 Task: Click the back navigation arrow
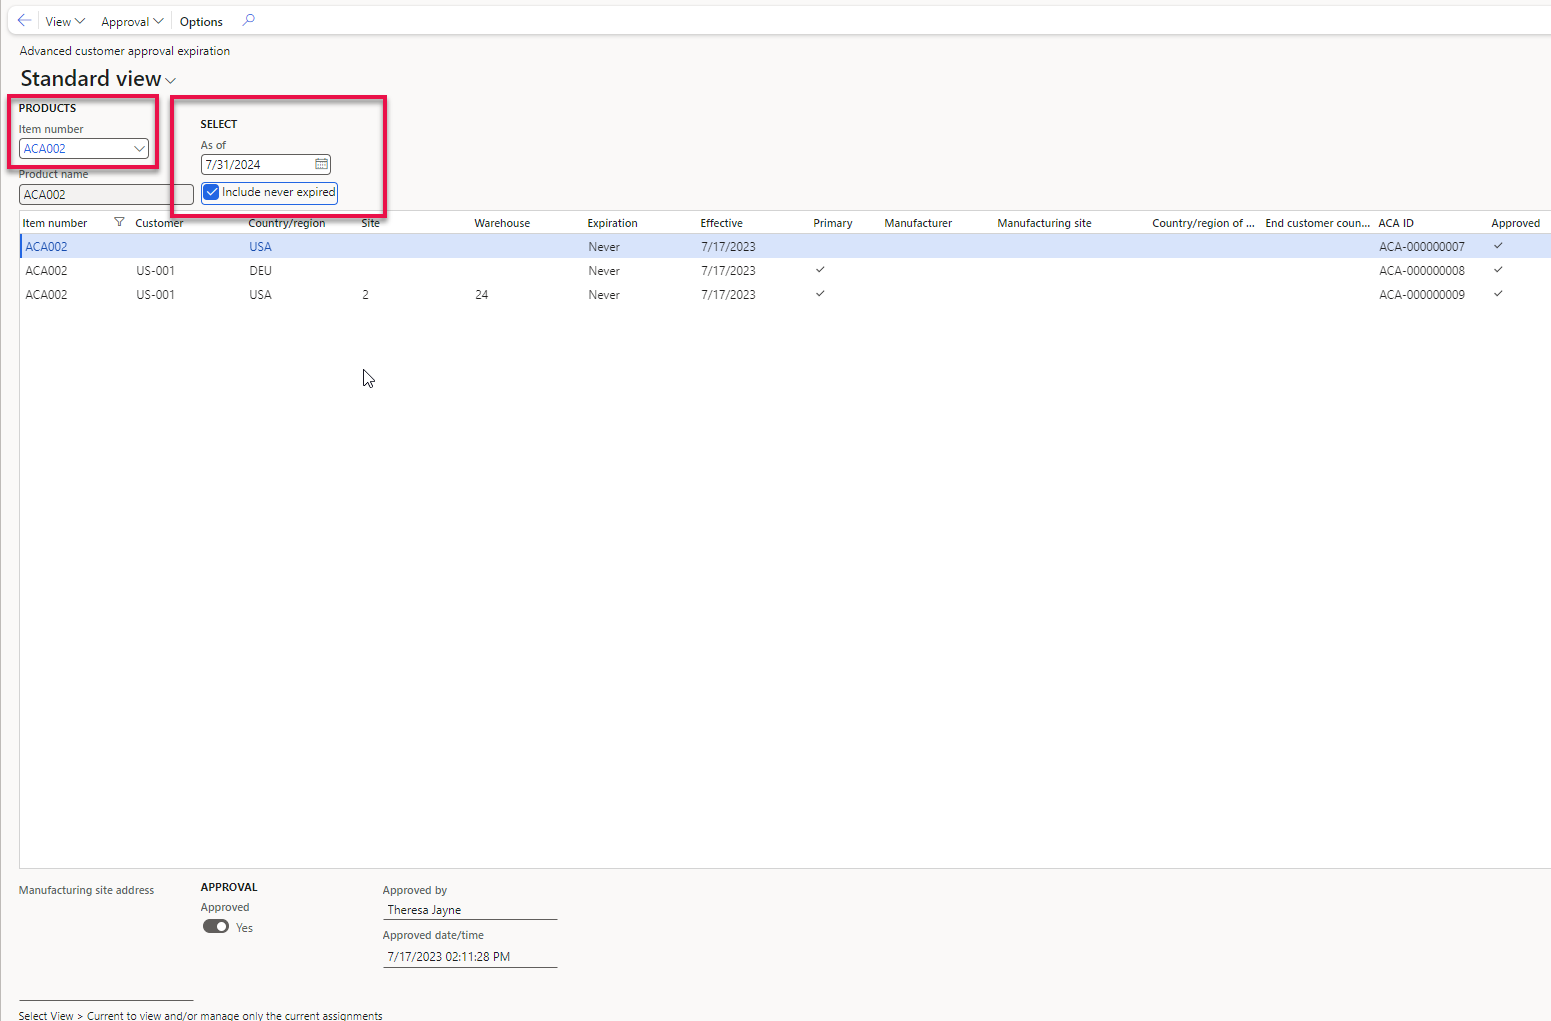24,20
